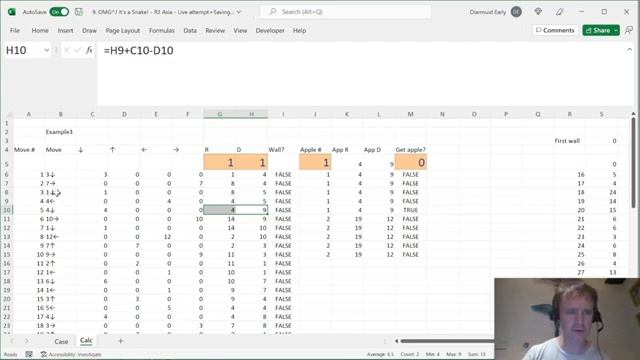Add a new sheet with plus icon
Image resolution: width=640 pixels, height=360 pixels.
(x=120, y=341)
